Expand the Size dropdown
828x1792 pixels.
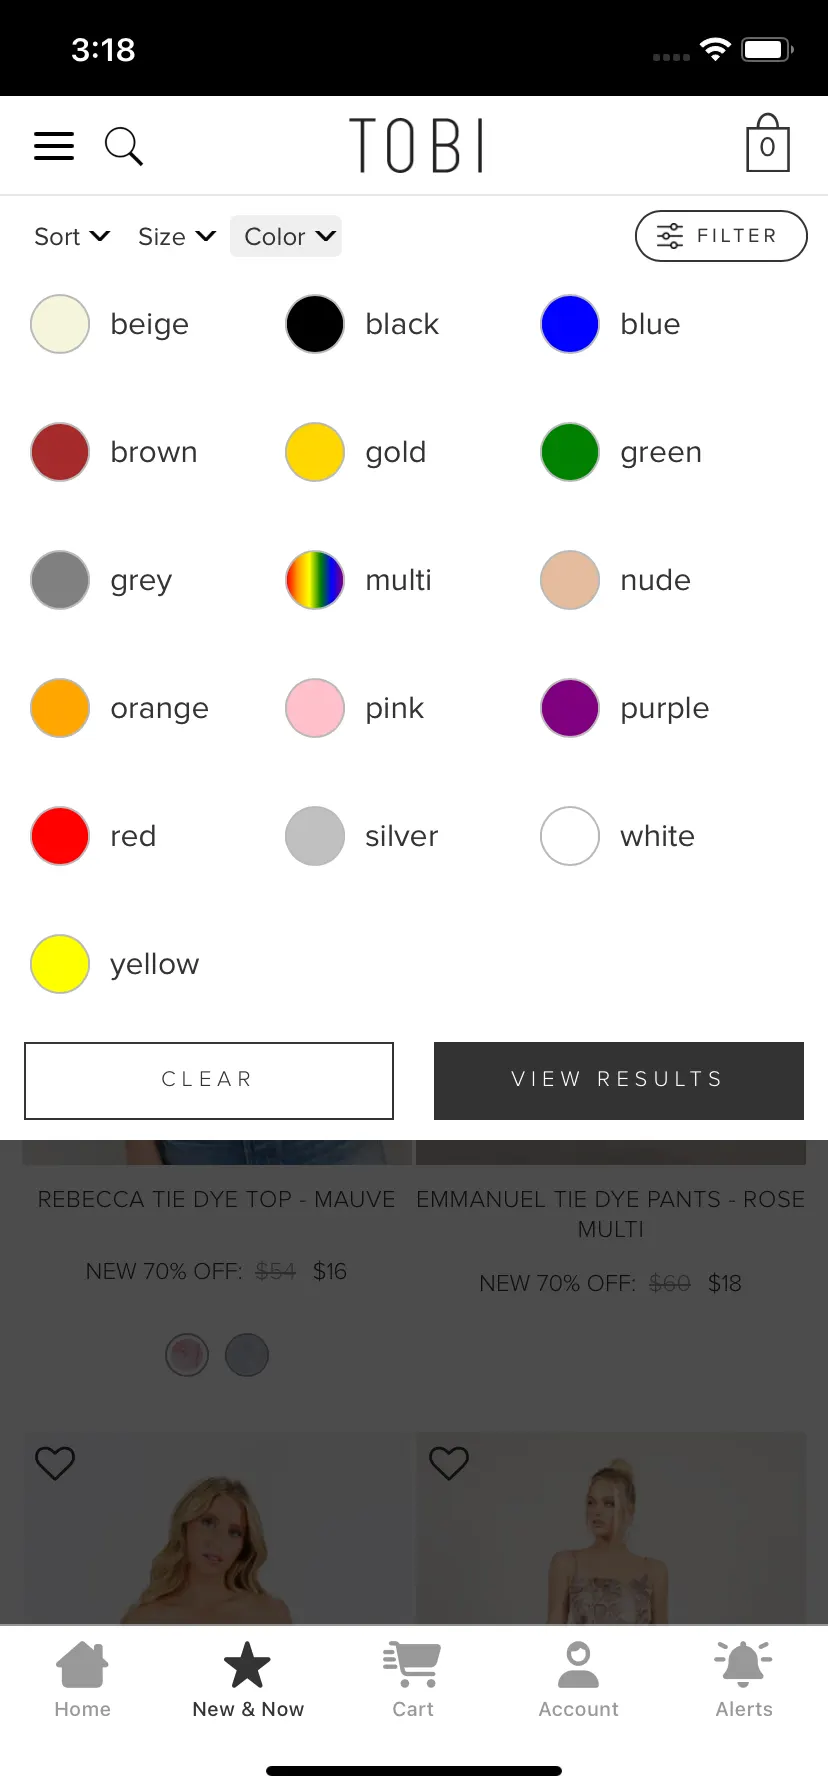[177, 237]
